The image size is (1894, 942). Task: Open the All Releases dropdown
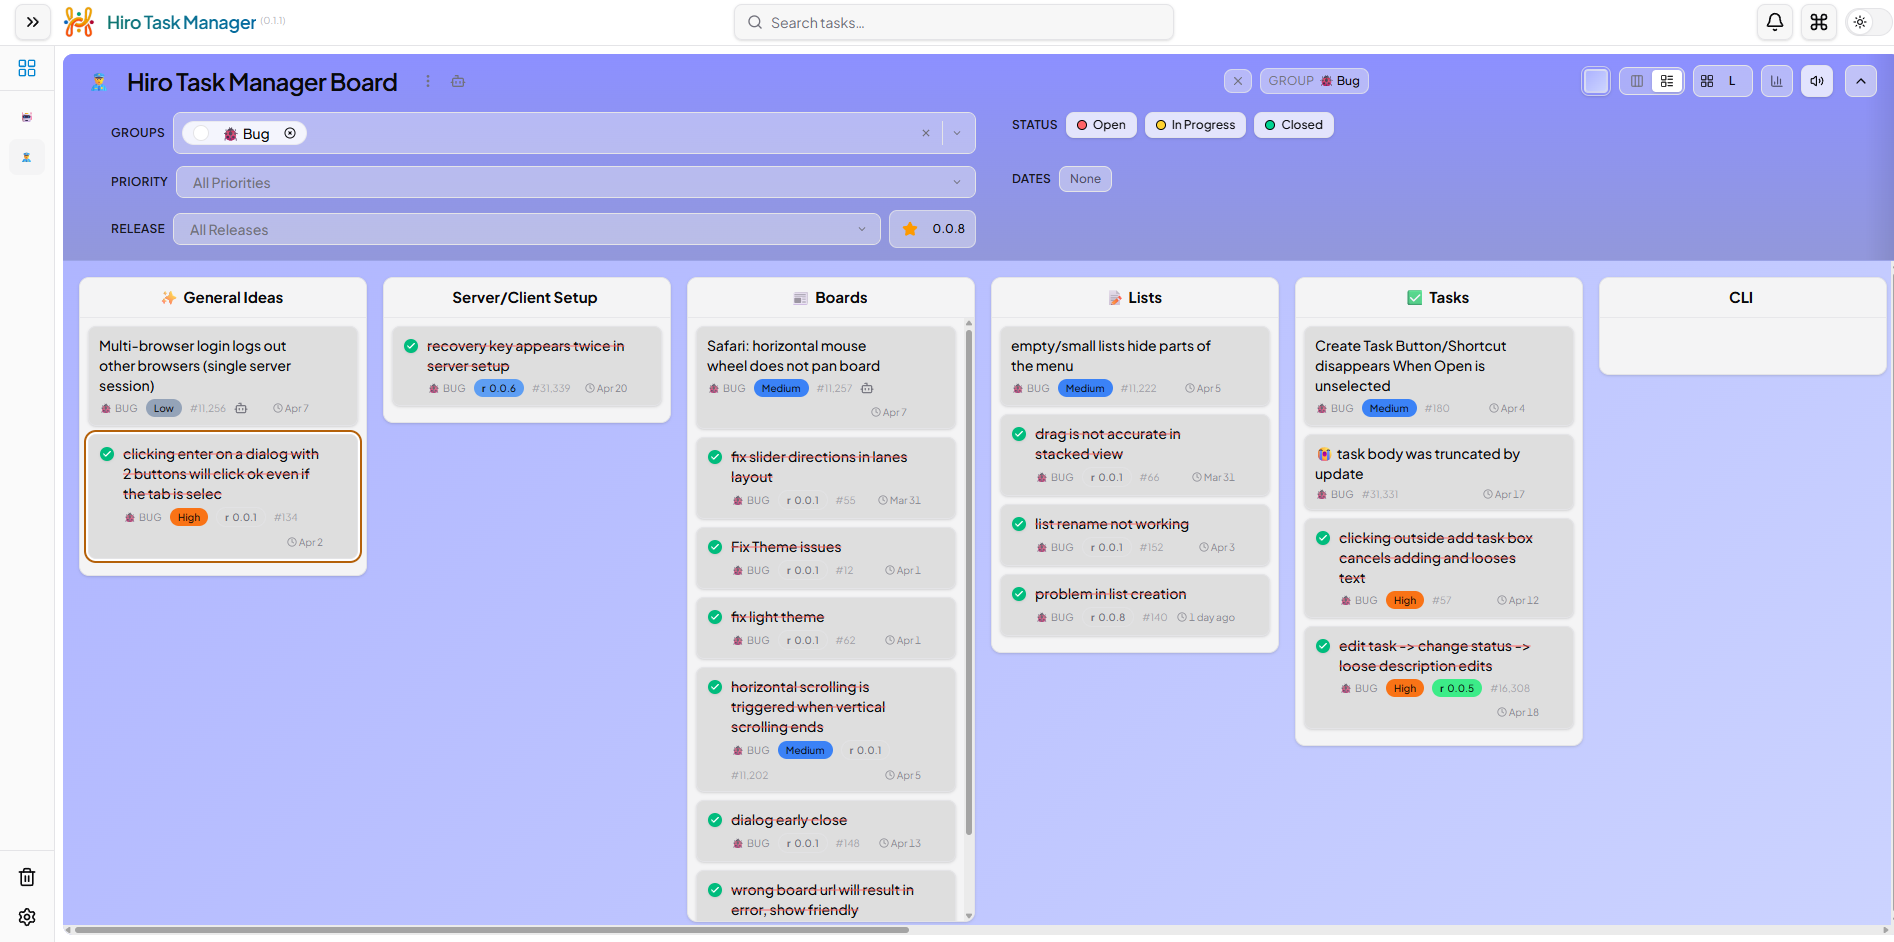pos(527,229)
